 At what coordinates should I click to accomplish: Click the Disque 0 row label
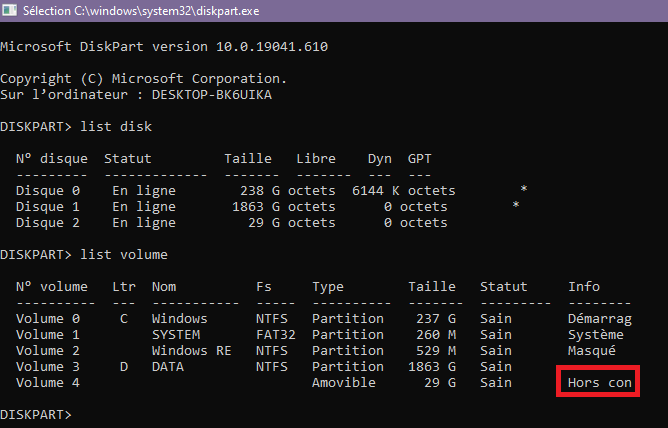coord(44,191)
